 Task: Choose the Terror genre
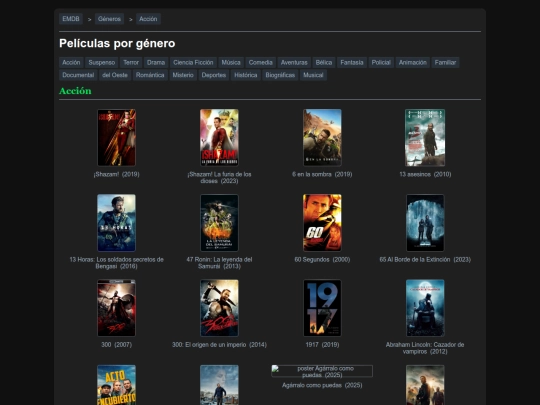point(131,62)
